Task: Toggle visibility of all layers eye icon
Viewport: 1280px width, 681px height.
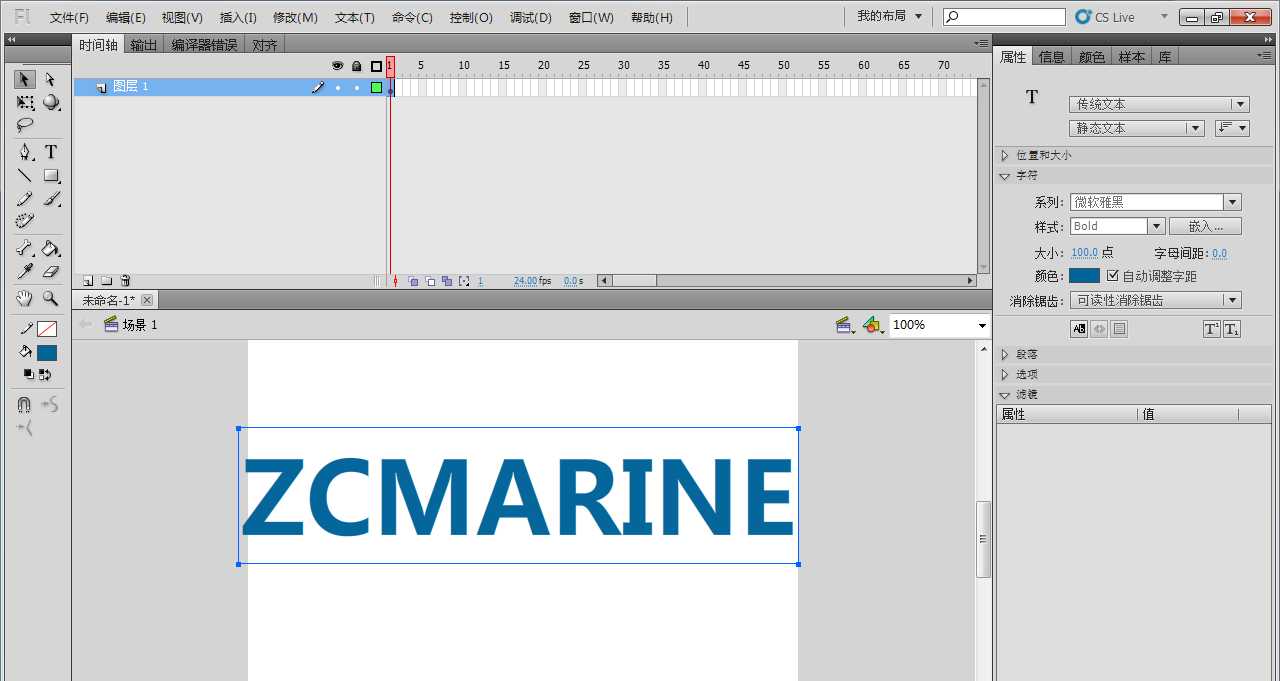Action: (x=337, y=66)
